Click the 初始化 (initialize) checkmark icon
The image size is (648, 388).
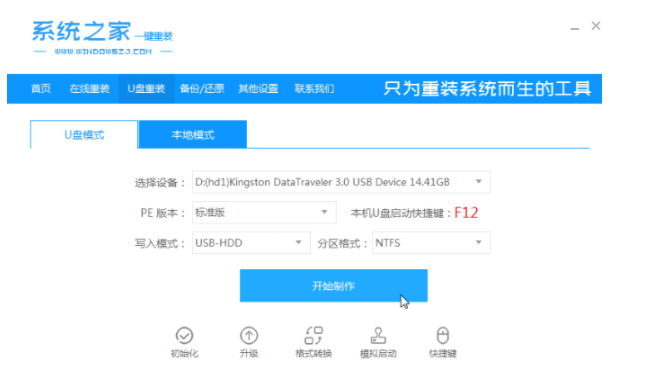click(x=184, y=336)
